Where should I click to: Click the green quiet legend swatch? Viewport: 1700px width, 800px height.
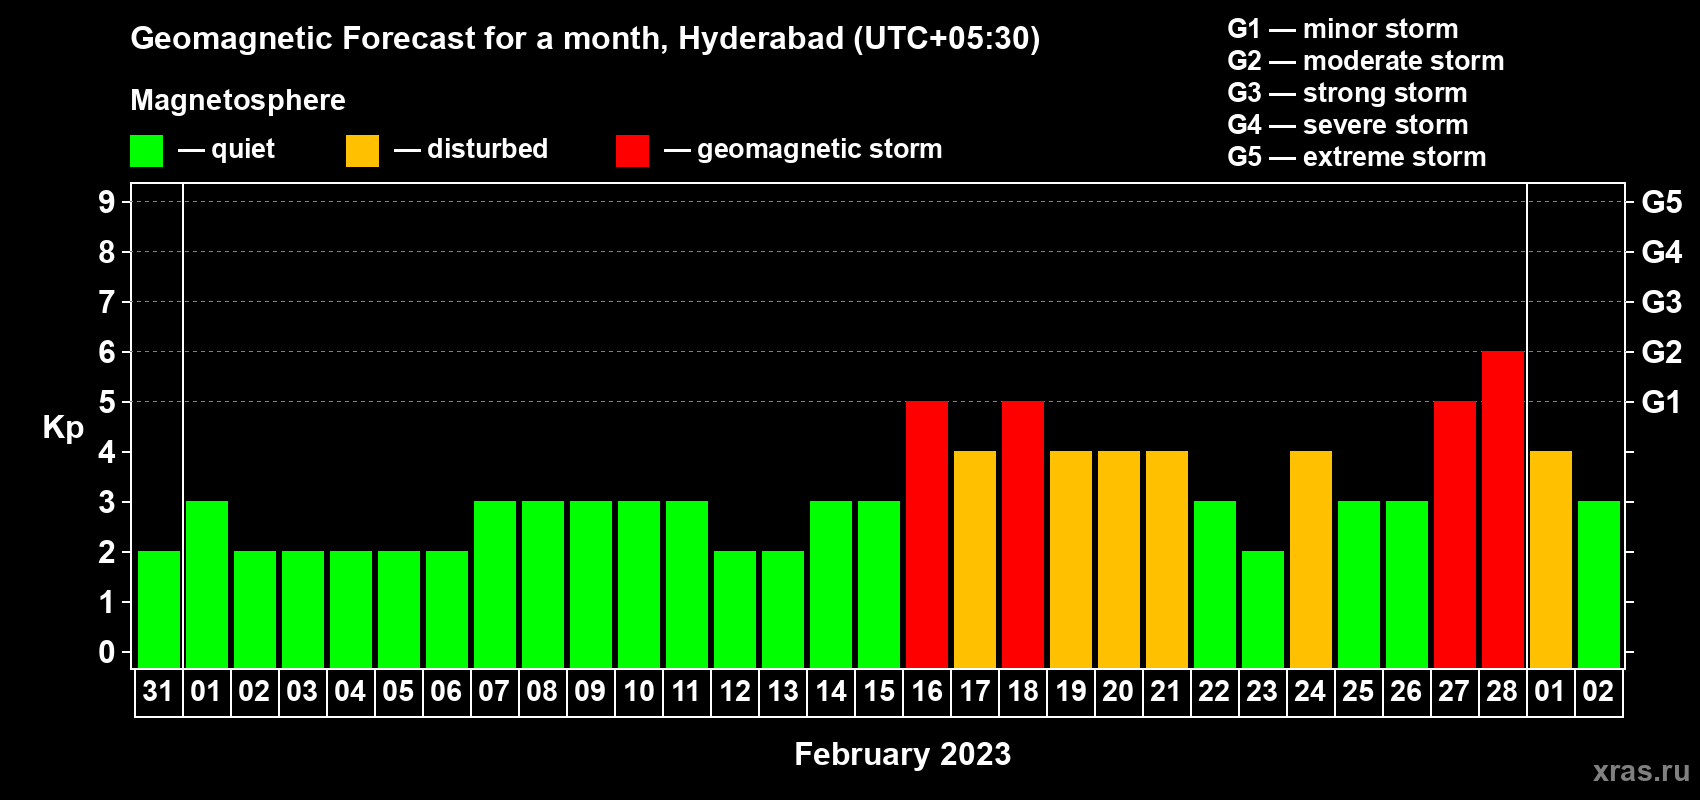point(146,151)
